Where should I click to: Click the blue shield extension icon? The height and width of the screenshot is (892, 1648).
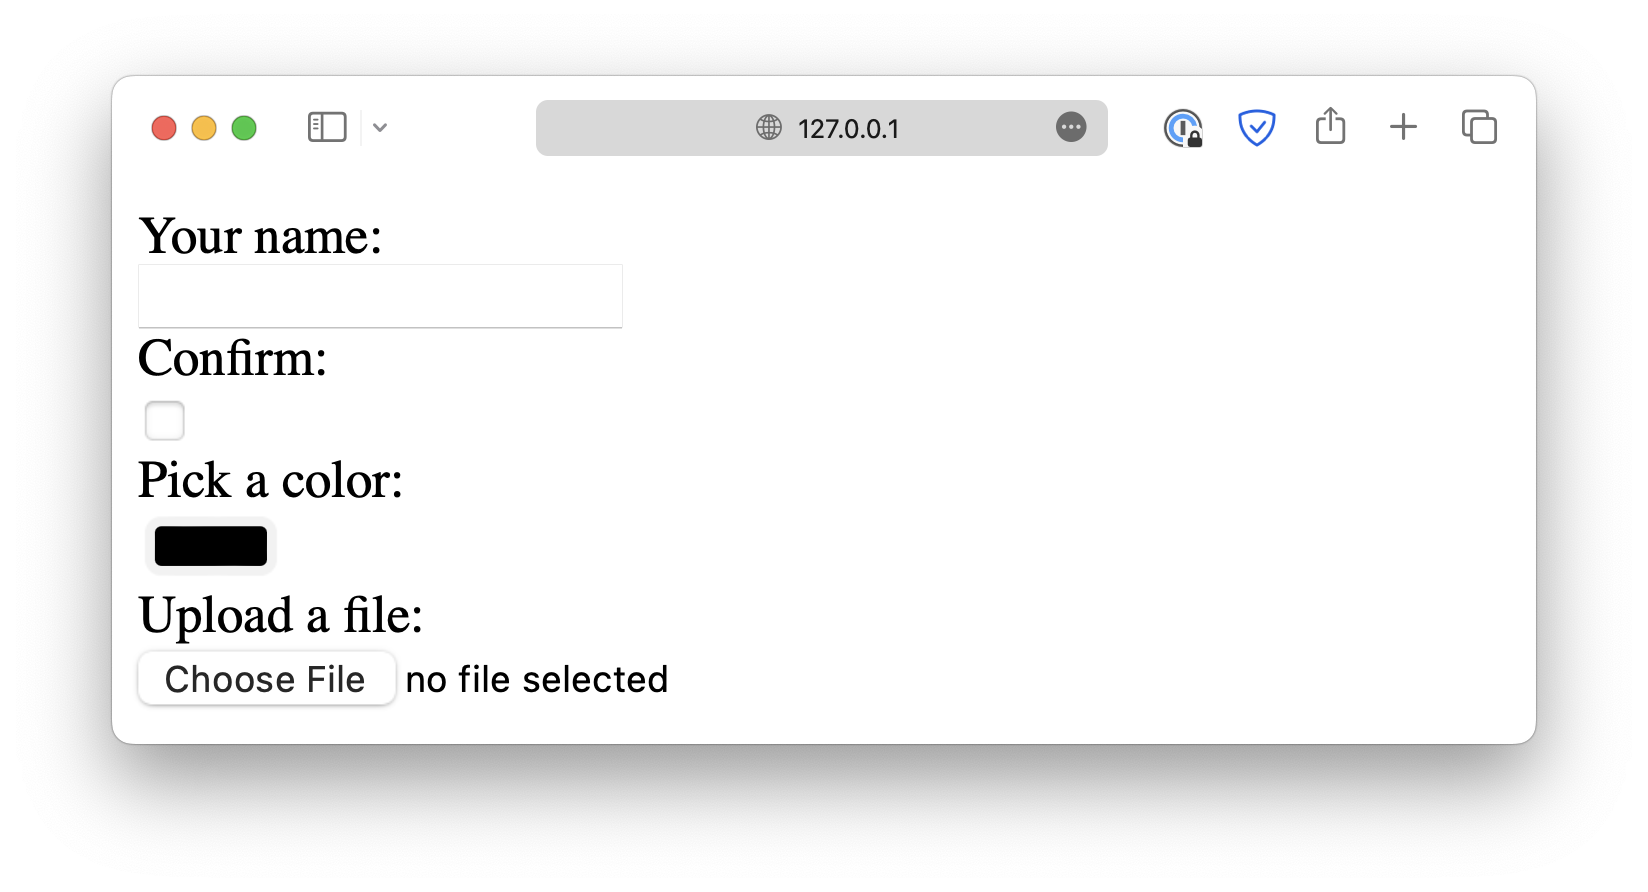tap(1256, 127)
